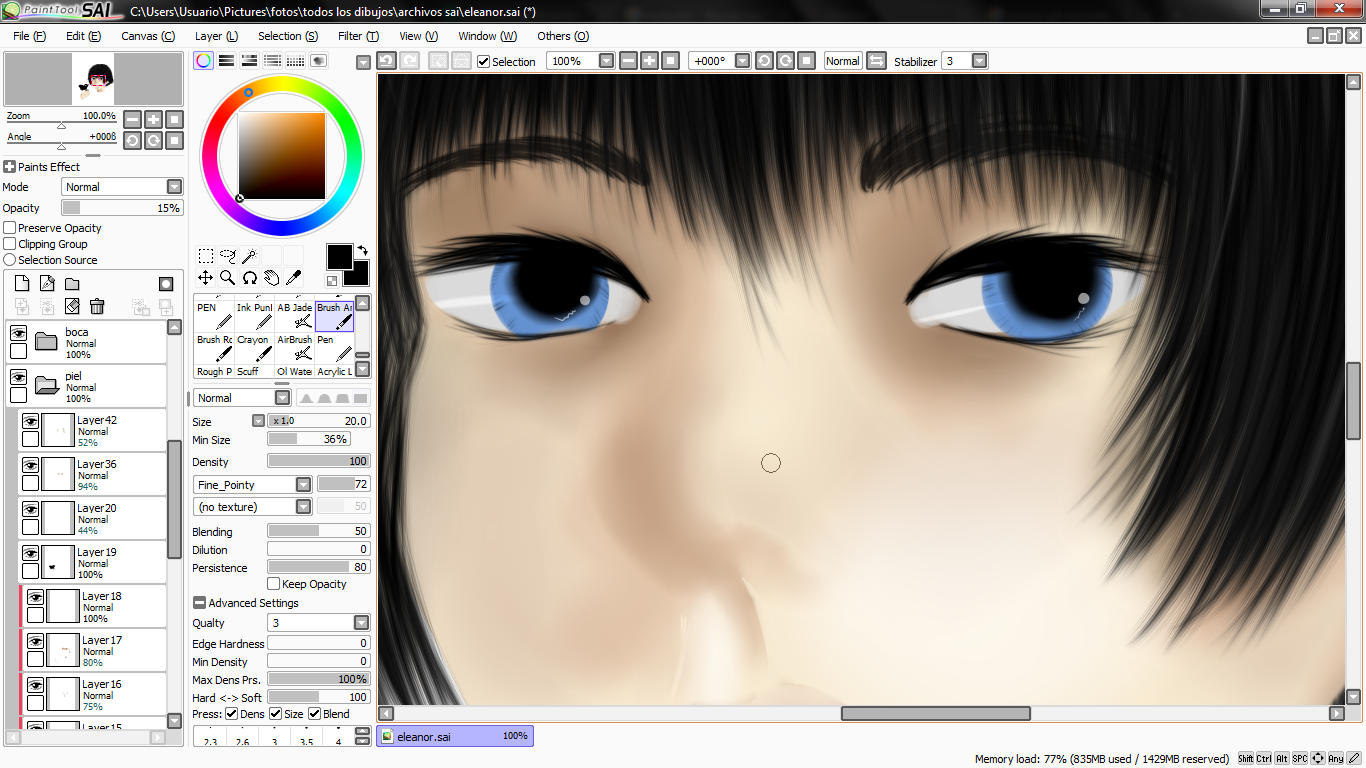Select the Rotate view tool
This screenshot has width=1366, height=768.
click(250, 278)
